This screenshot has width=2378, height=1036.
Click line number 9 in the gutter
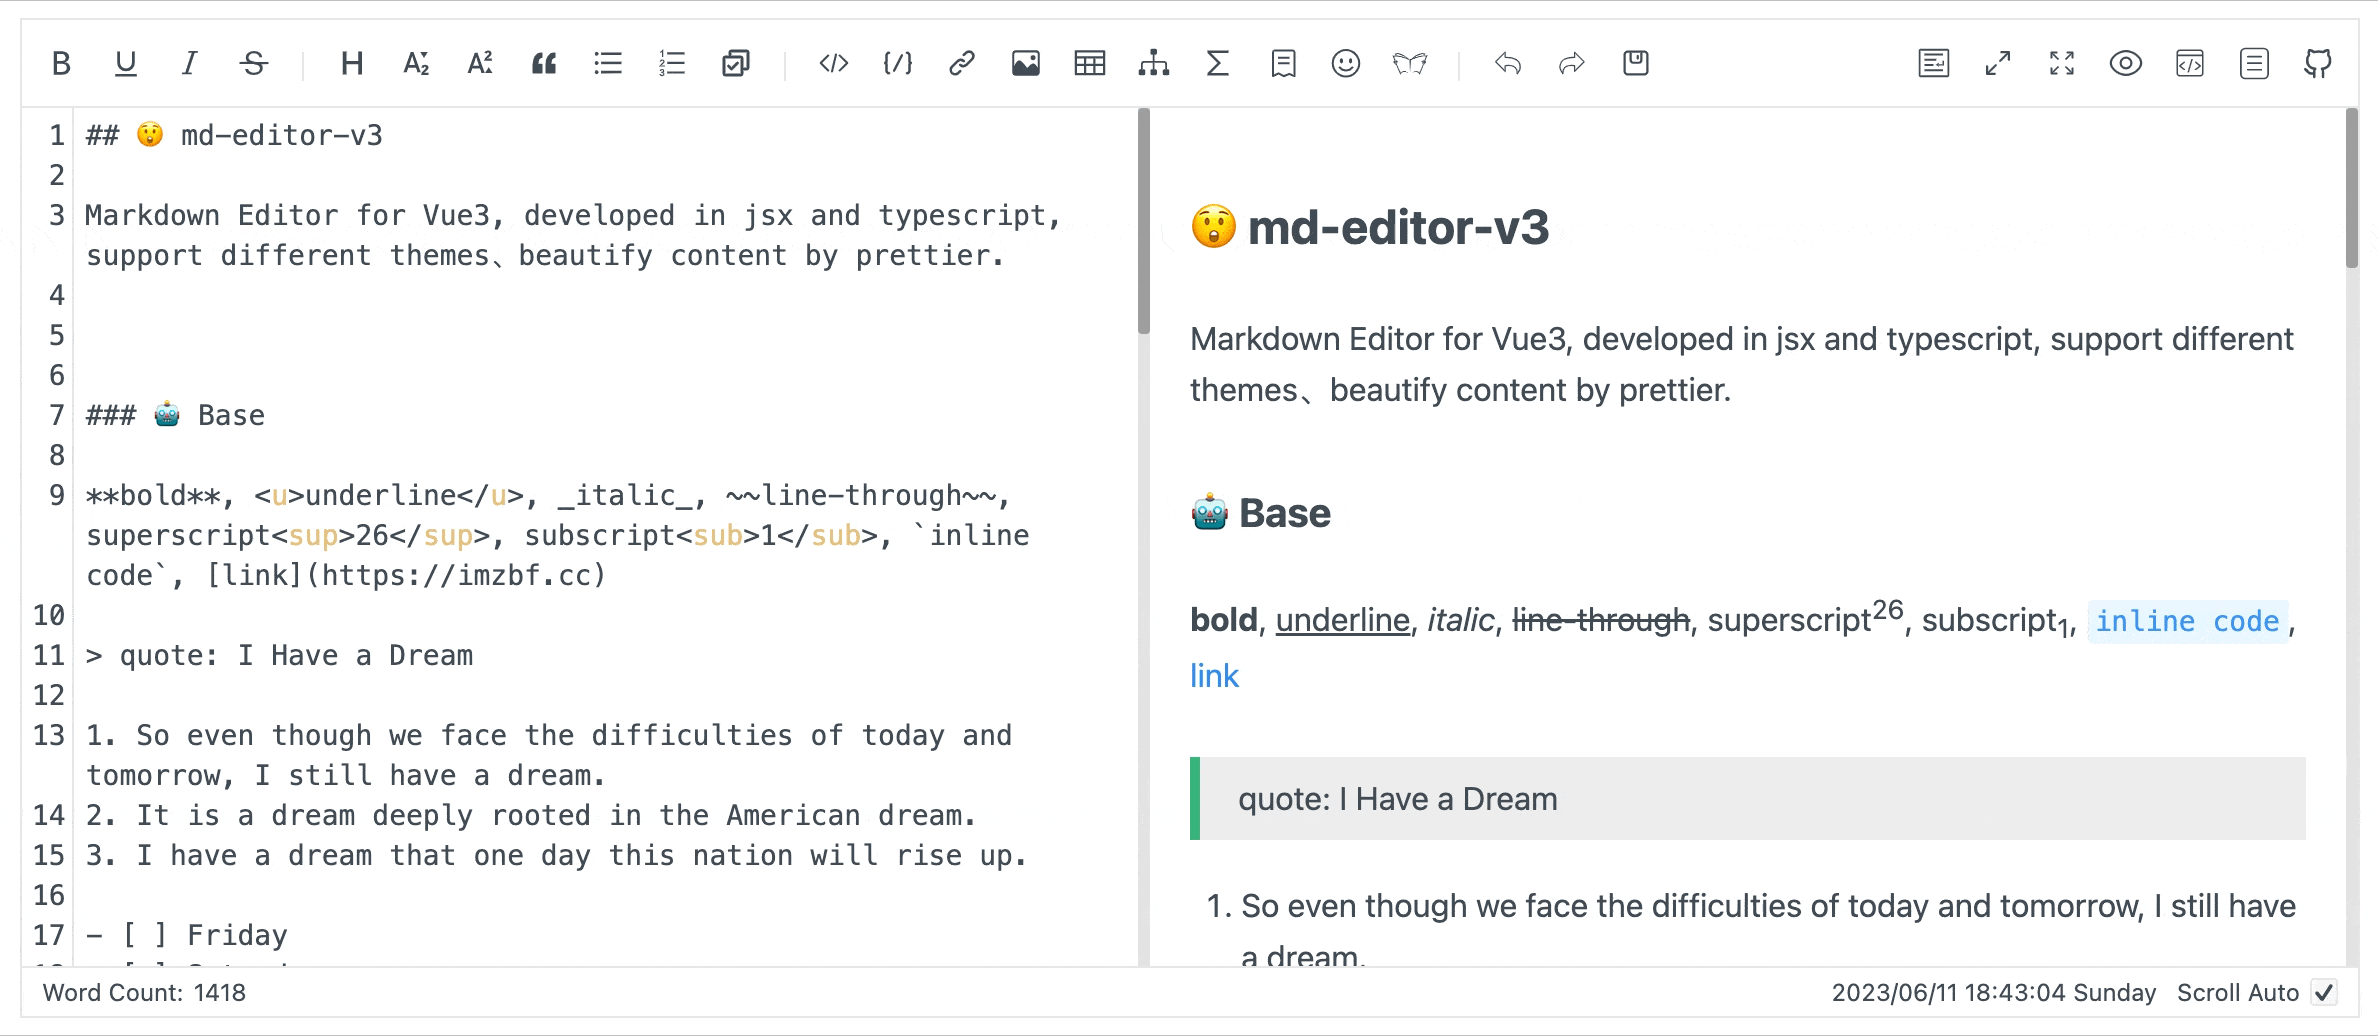[x=57, y=495]
